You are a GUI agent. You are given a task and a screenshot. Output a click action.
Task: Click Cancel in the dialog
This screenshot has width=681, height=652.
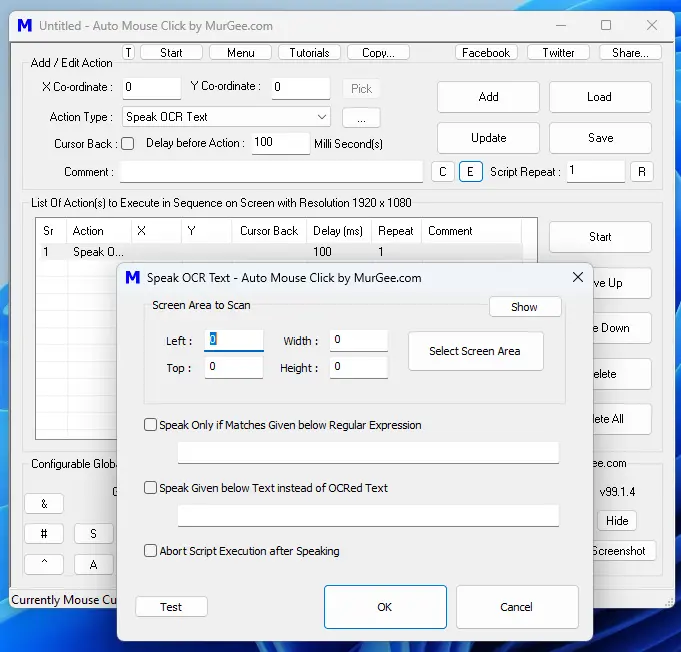[x=517, y=607]
